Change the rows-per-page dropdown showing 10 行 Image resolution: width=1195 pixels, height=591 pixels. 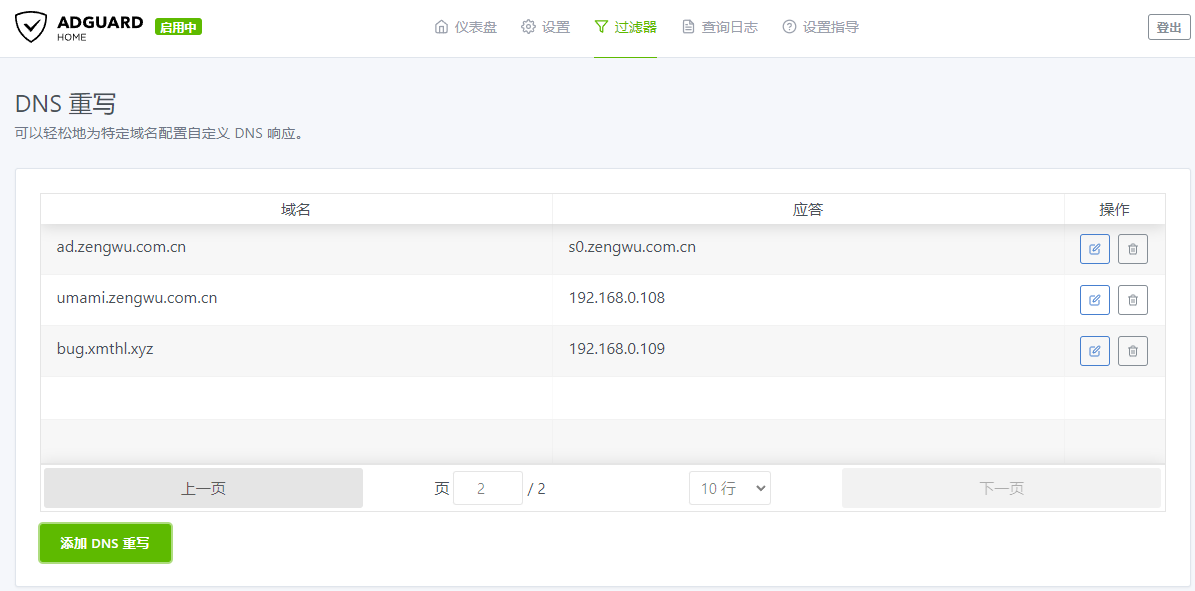(729, 488)
